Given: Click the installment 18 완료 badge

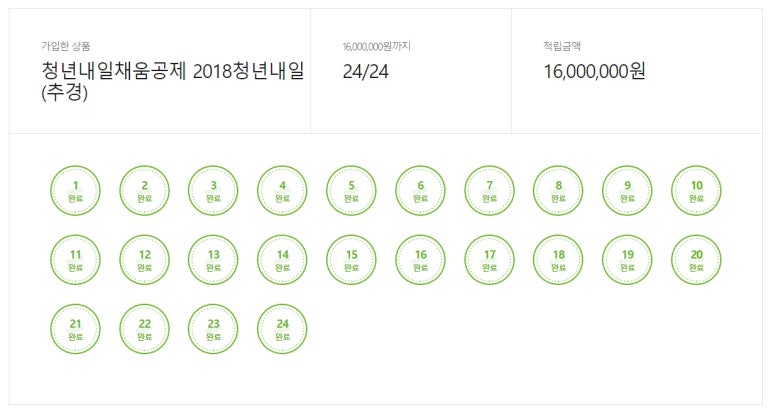Looking at the screenshot, I should (559, 260).
